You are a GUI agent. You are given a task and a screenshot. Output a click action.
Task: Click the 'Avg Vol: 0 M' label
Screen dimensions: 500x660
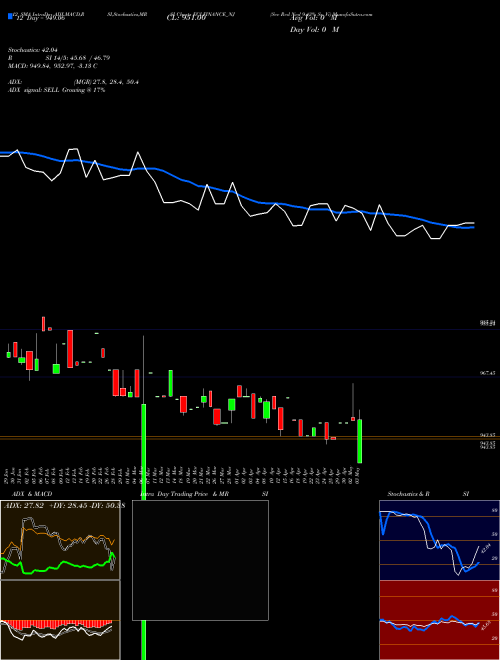point(314,18)
